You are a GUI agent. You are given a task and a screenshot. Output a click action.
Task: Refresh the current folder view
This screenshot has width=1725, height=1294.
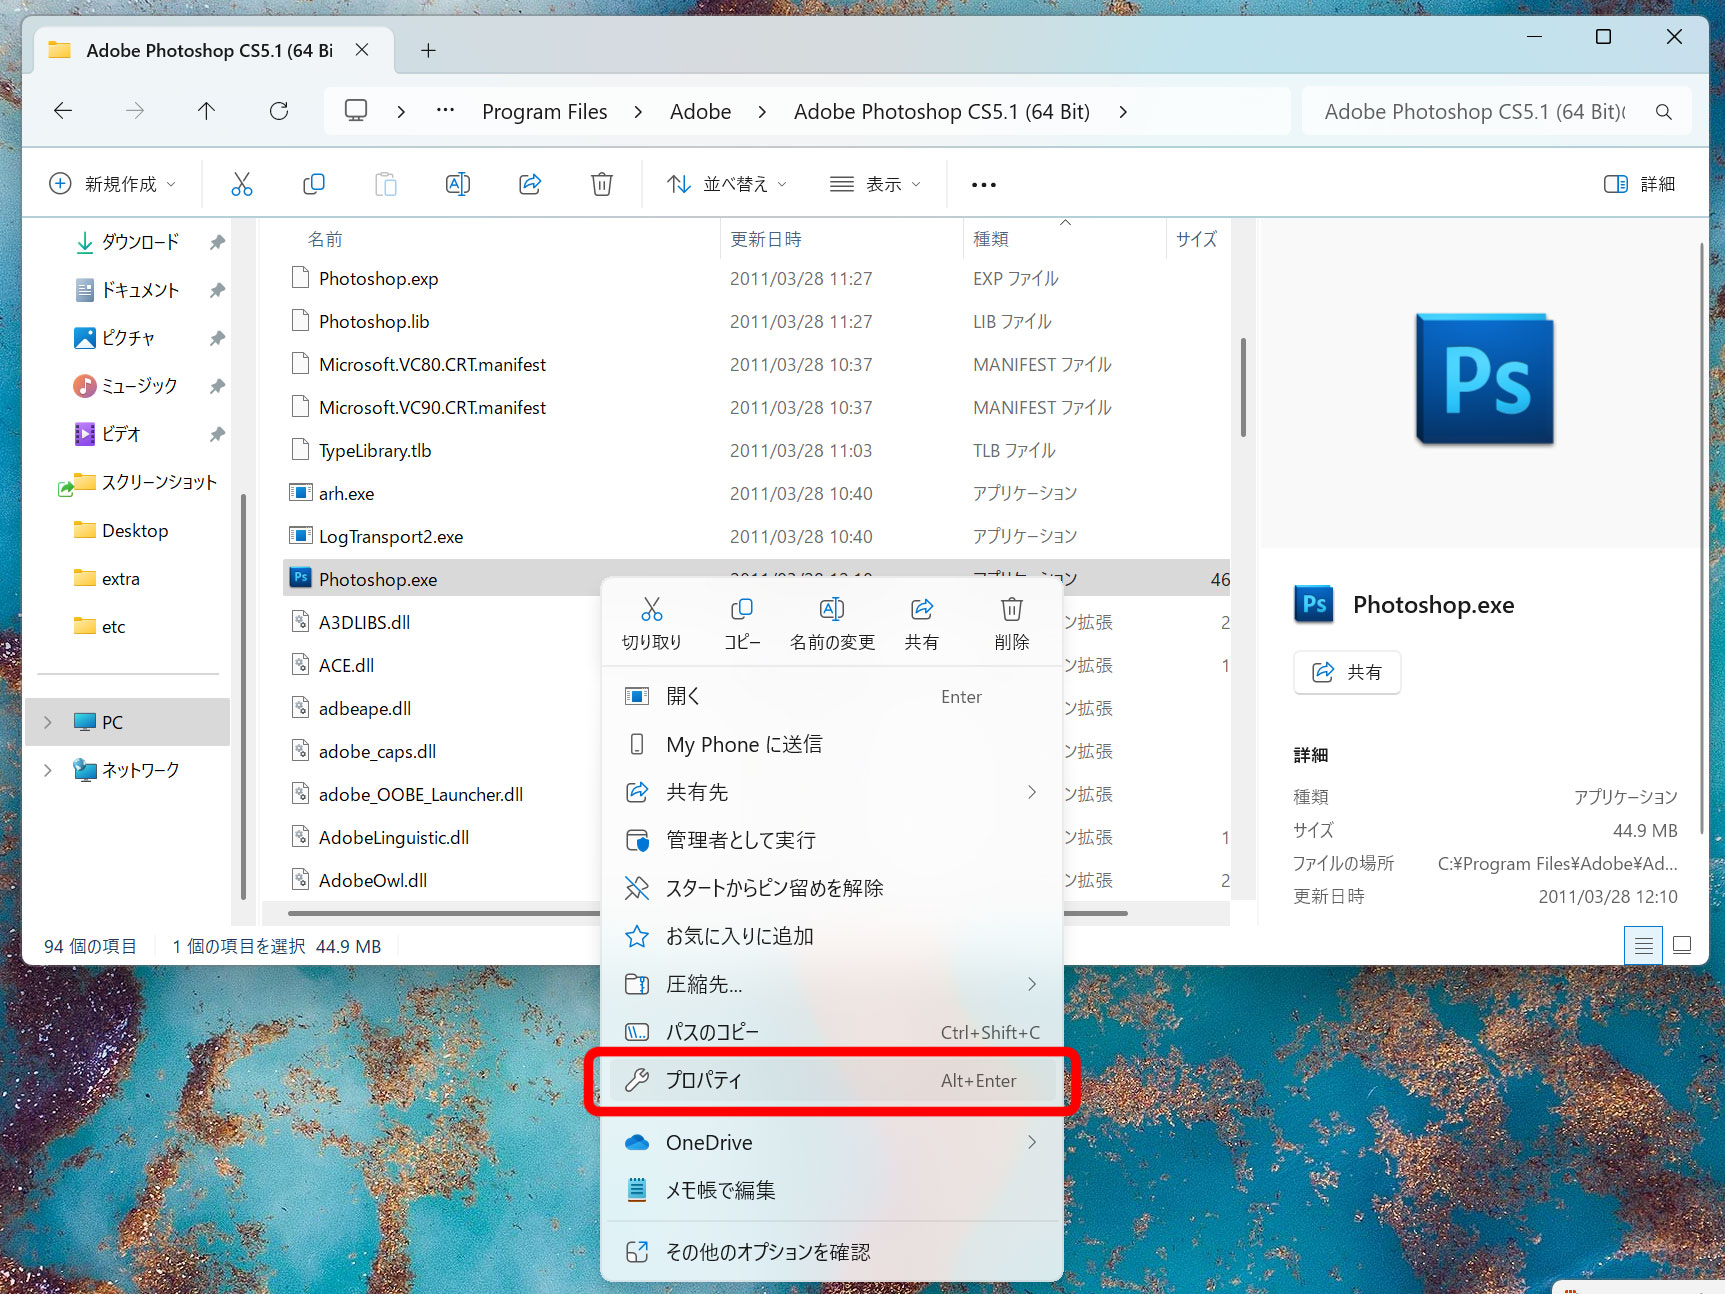pos(279,111)
